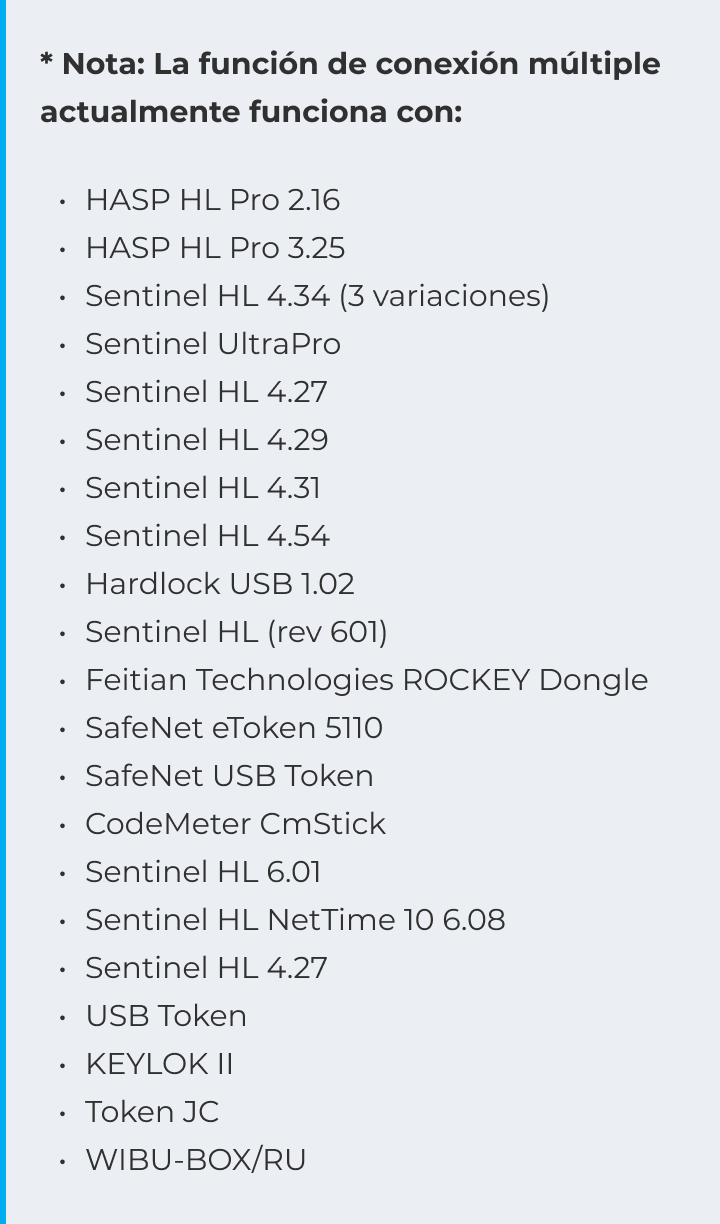Screen dimensions: 720x1224
Task: Click Feitian Technologies ROCKEY Dongle item
Action: click(366, 680)
